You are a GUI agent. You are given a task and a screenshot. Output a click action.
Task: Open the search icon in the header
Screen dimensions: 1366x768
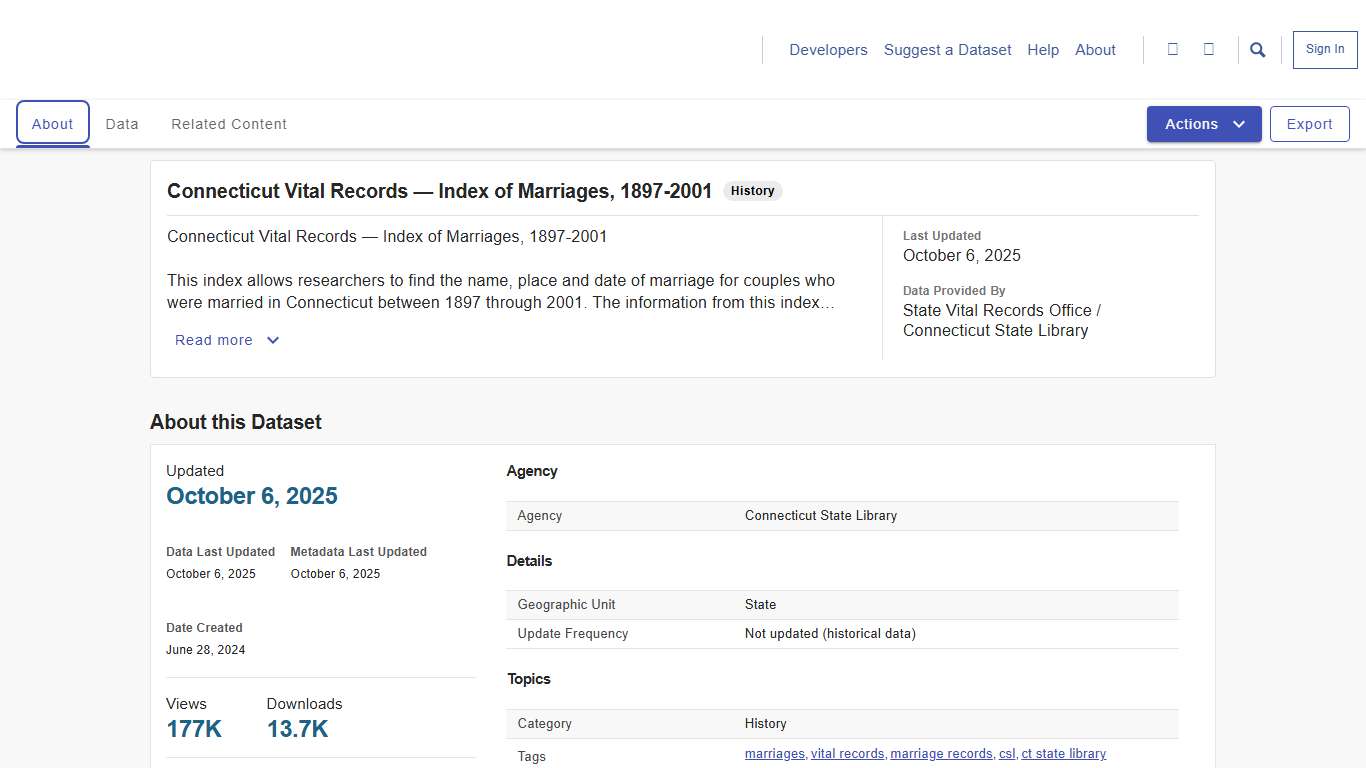click(x=1257, y=49)
